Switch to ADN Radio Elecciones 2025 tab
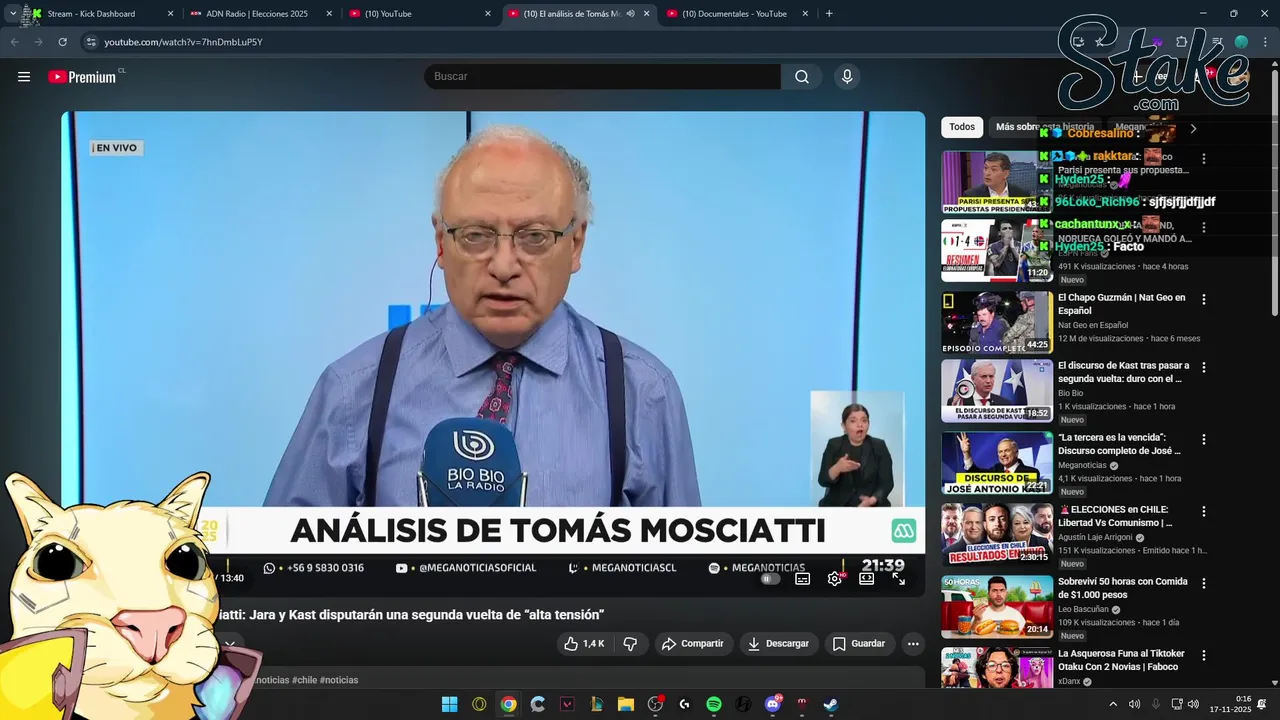The height and width of the screenshot is (720, 1280). (x=259, y=14)
